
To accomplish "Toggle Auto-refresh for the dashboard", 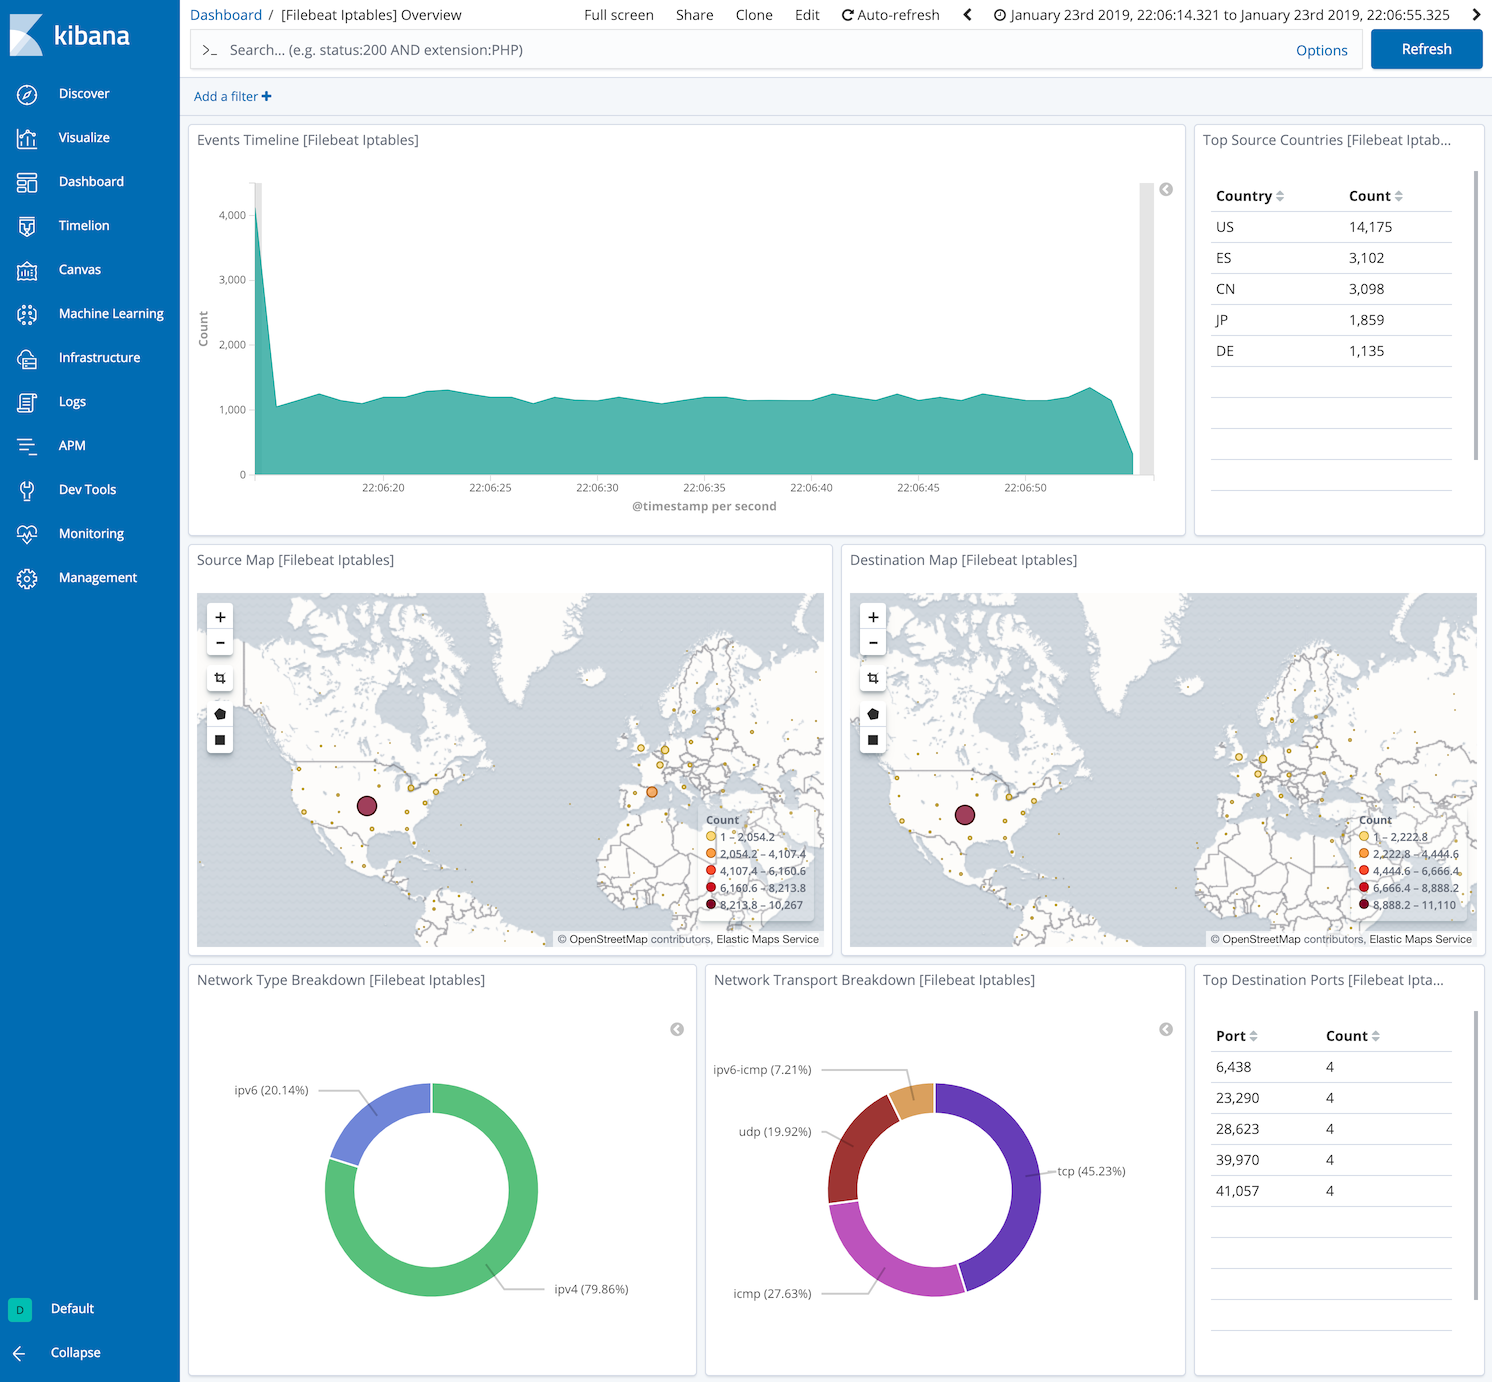I will click(890, 14).
